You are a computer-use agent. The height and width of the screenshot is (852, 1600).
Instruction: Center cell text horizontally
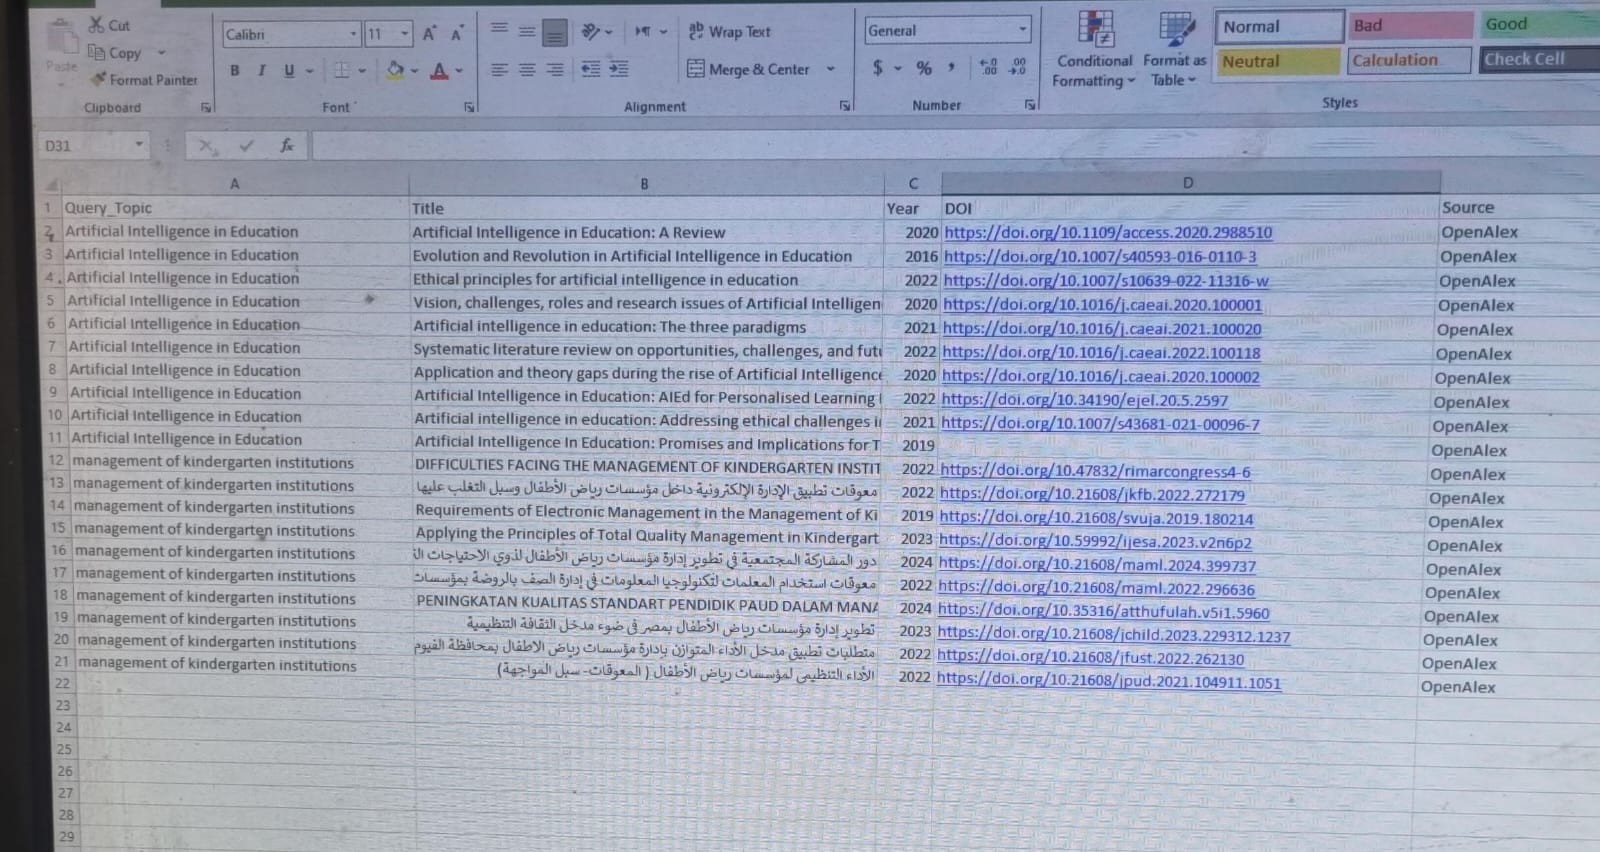click(527, 69)
